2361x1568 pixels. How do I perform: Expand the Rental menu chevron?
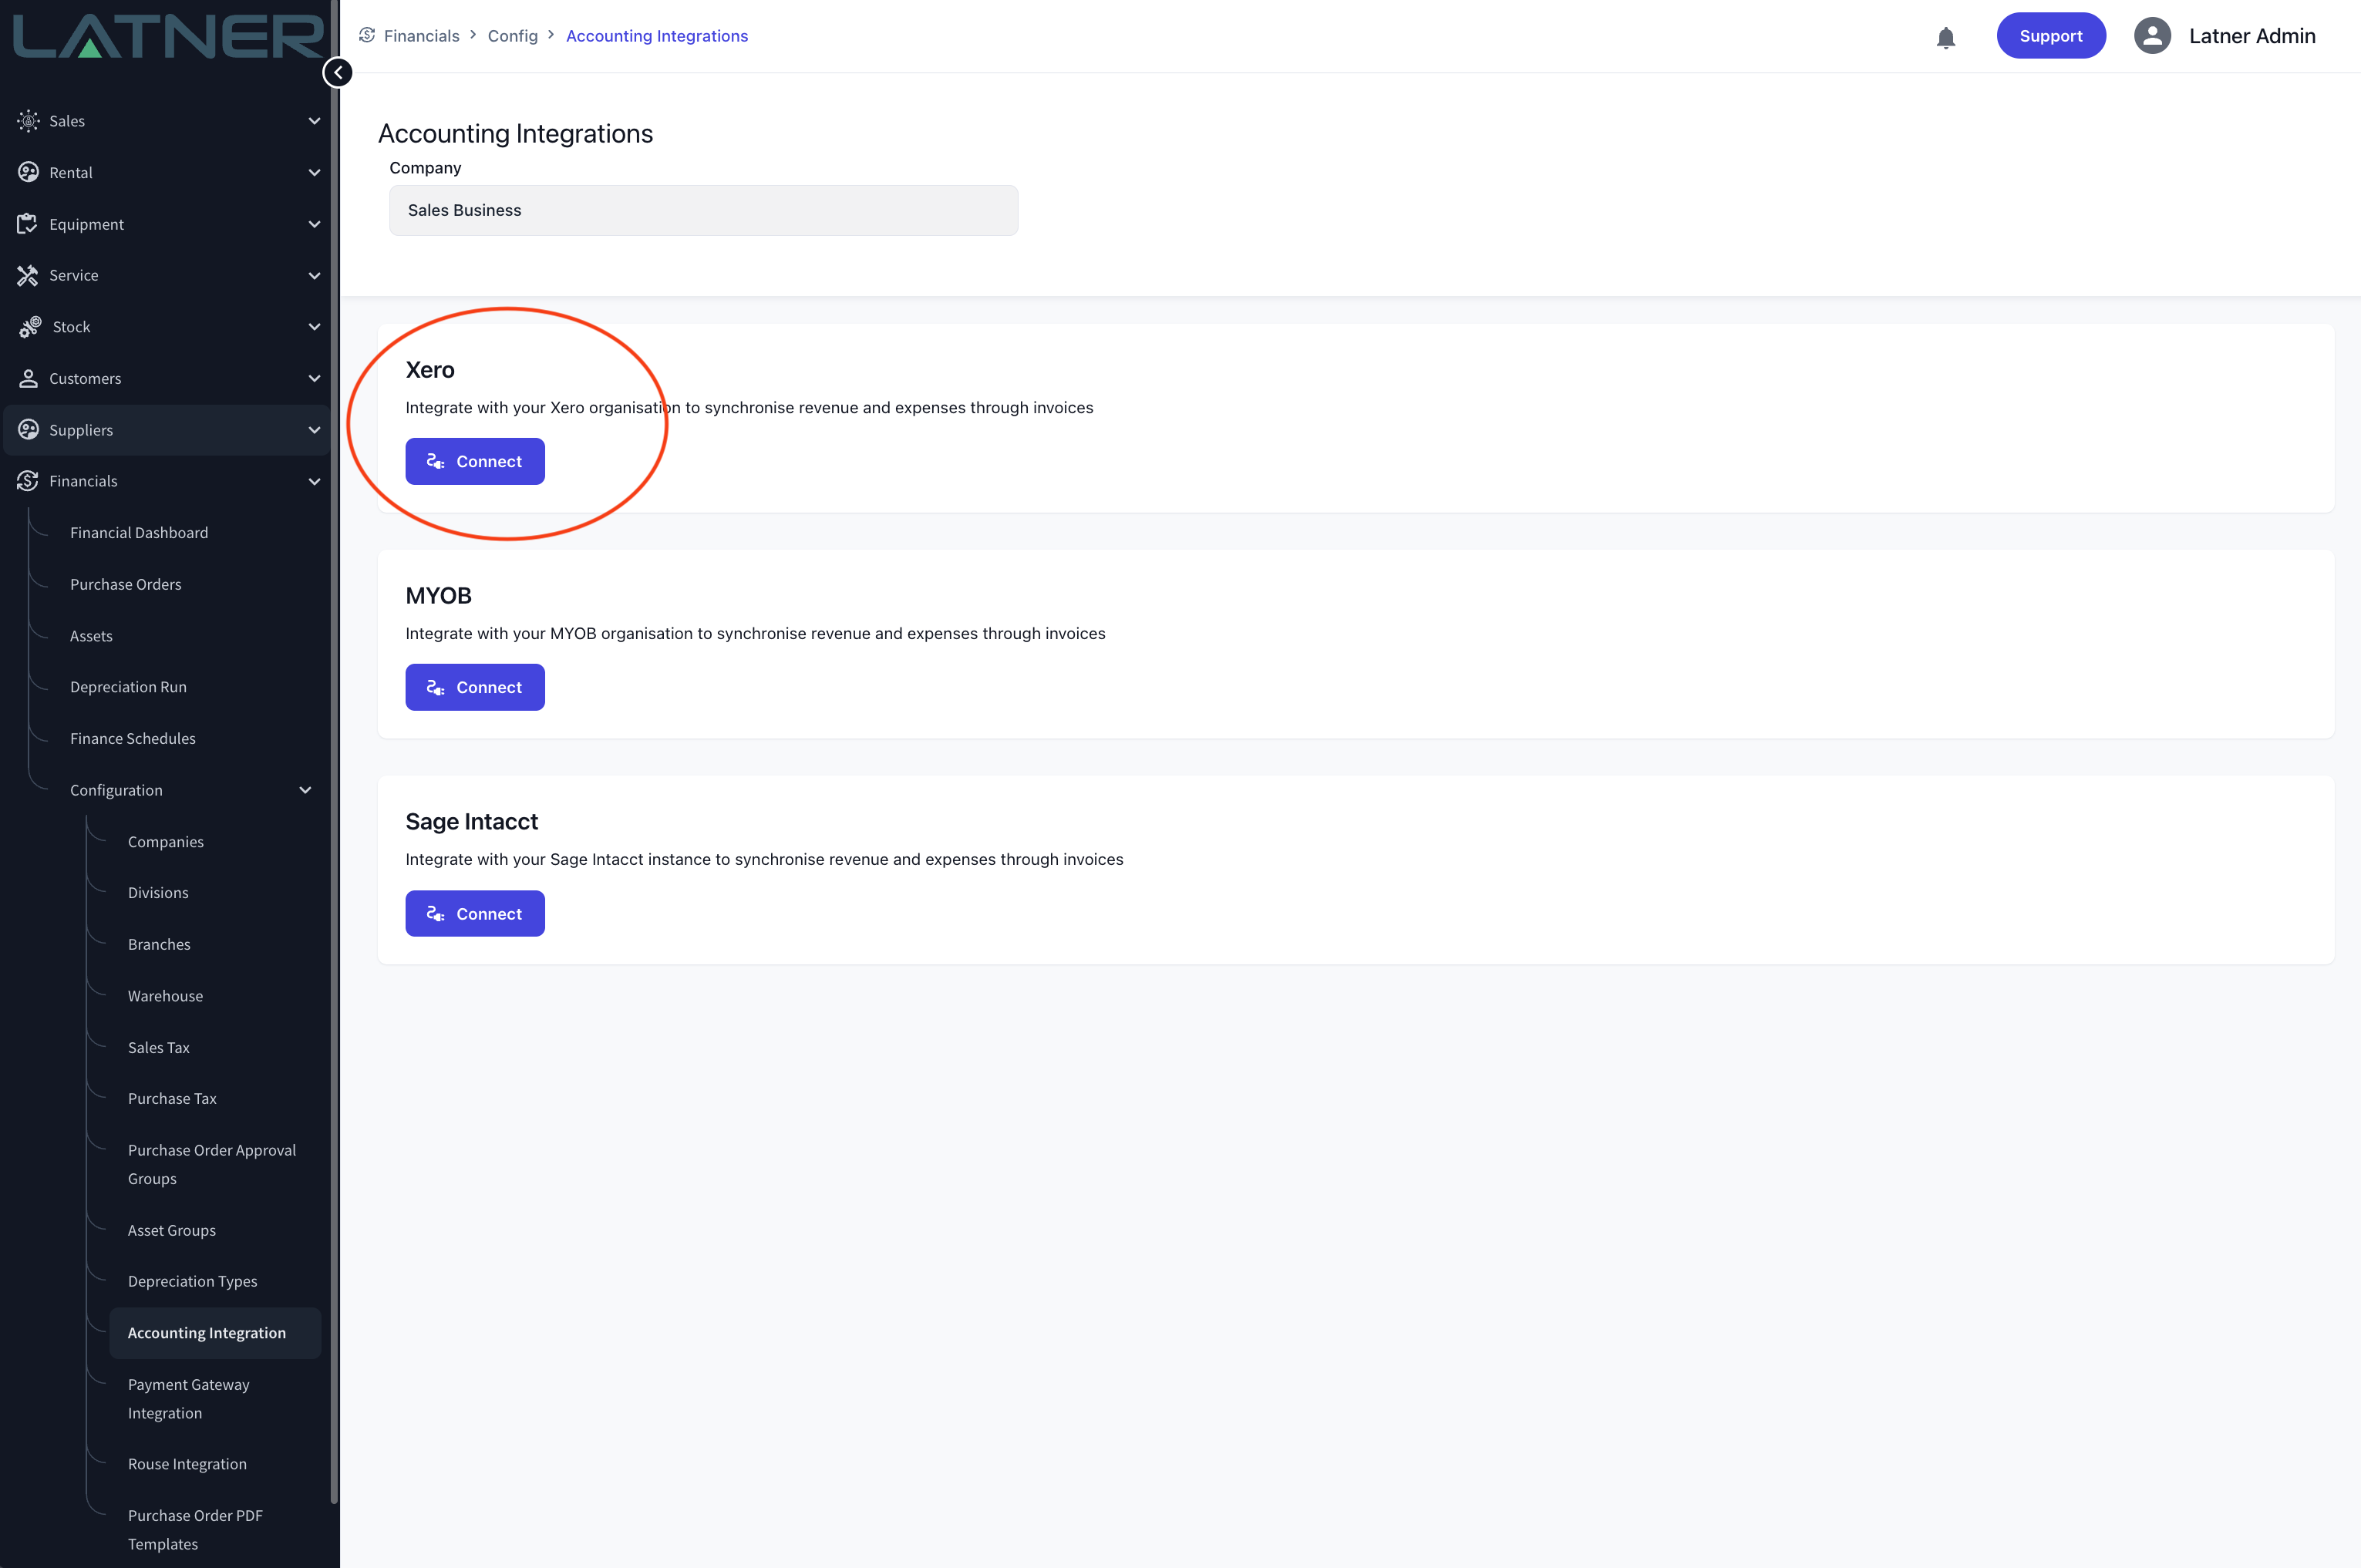click(314, 172)
